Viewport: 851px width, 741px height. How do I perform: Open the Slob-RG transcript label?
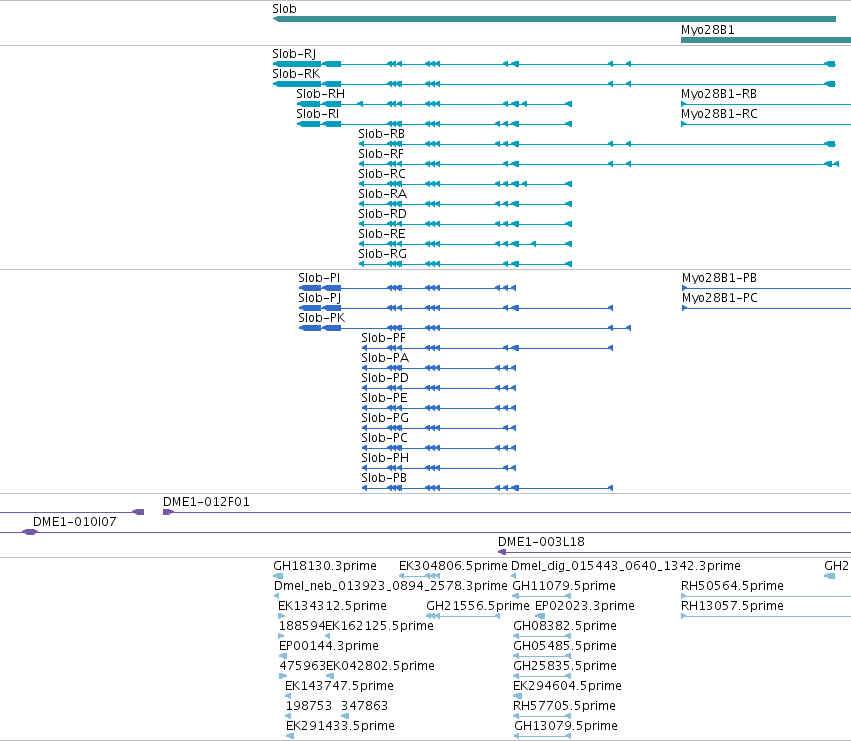tap(383, 254)
